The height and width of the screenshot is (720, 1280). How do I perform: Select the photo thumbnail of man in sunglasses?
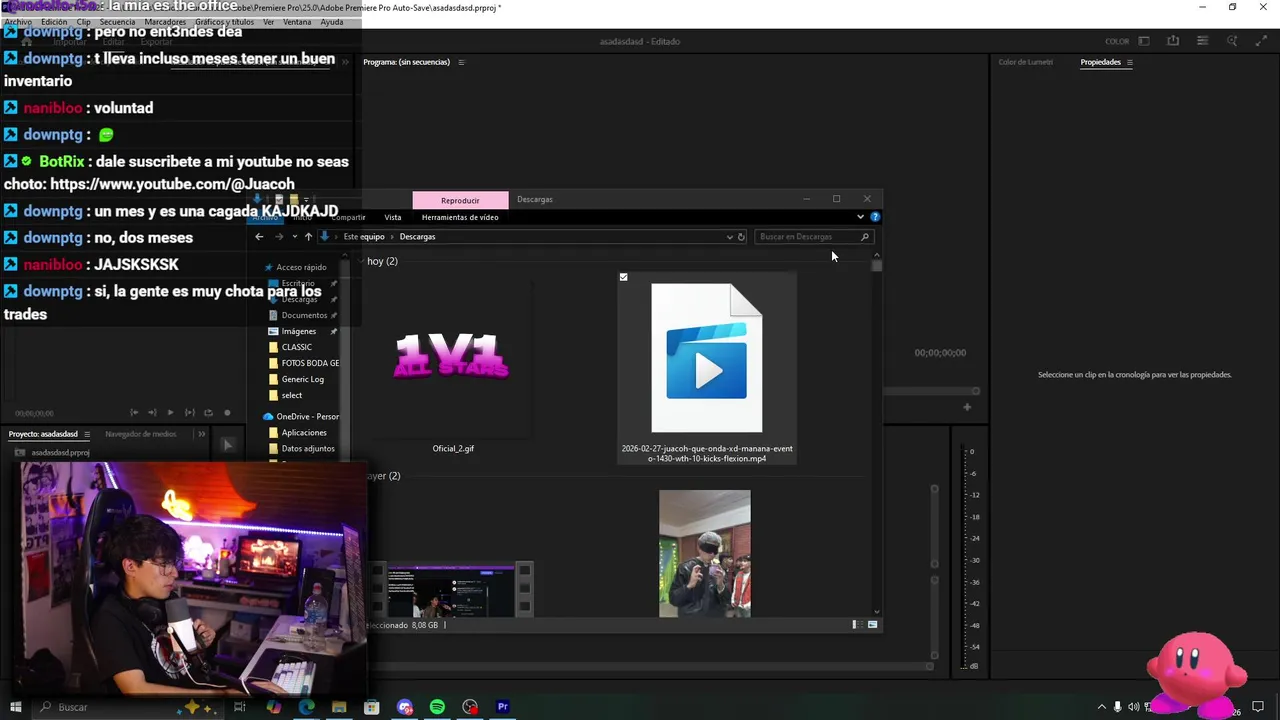[705, 553]
